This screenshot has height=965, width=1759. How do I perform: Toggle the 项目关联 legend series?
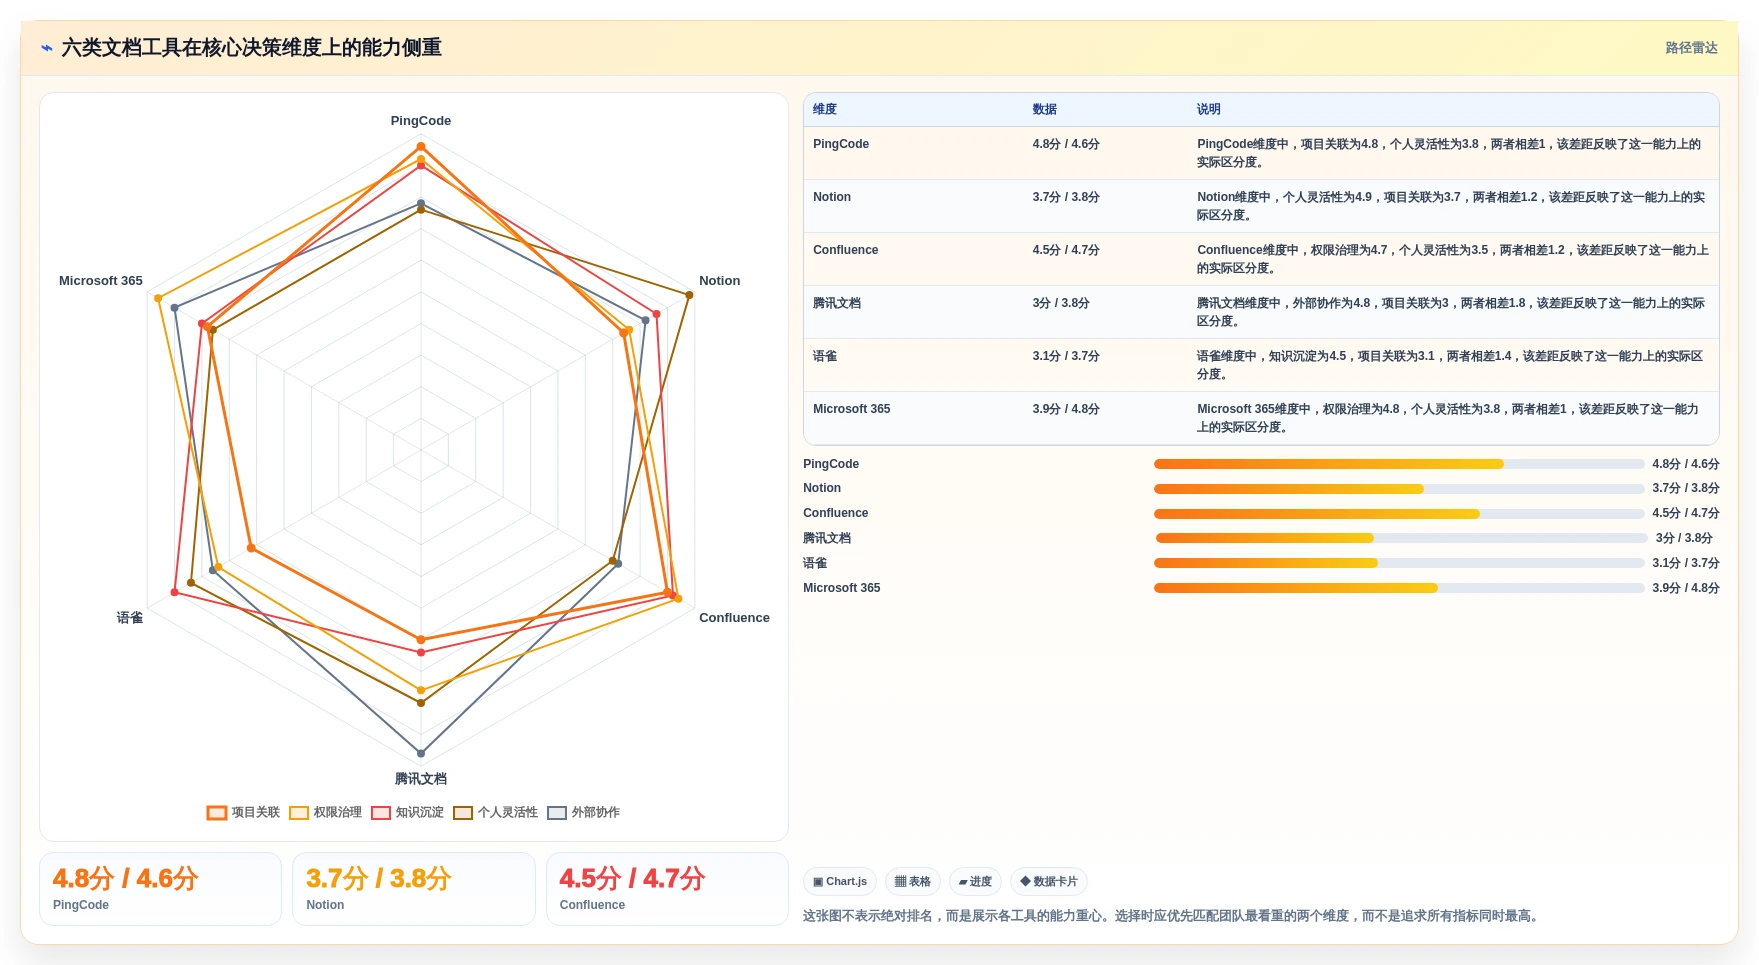(243, 812)
